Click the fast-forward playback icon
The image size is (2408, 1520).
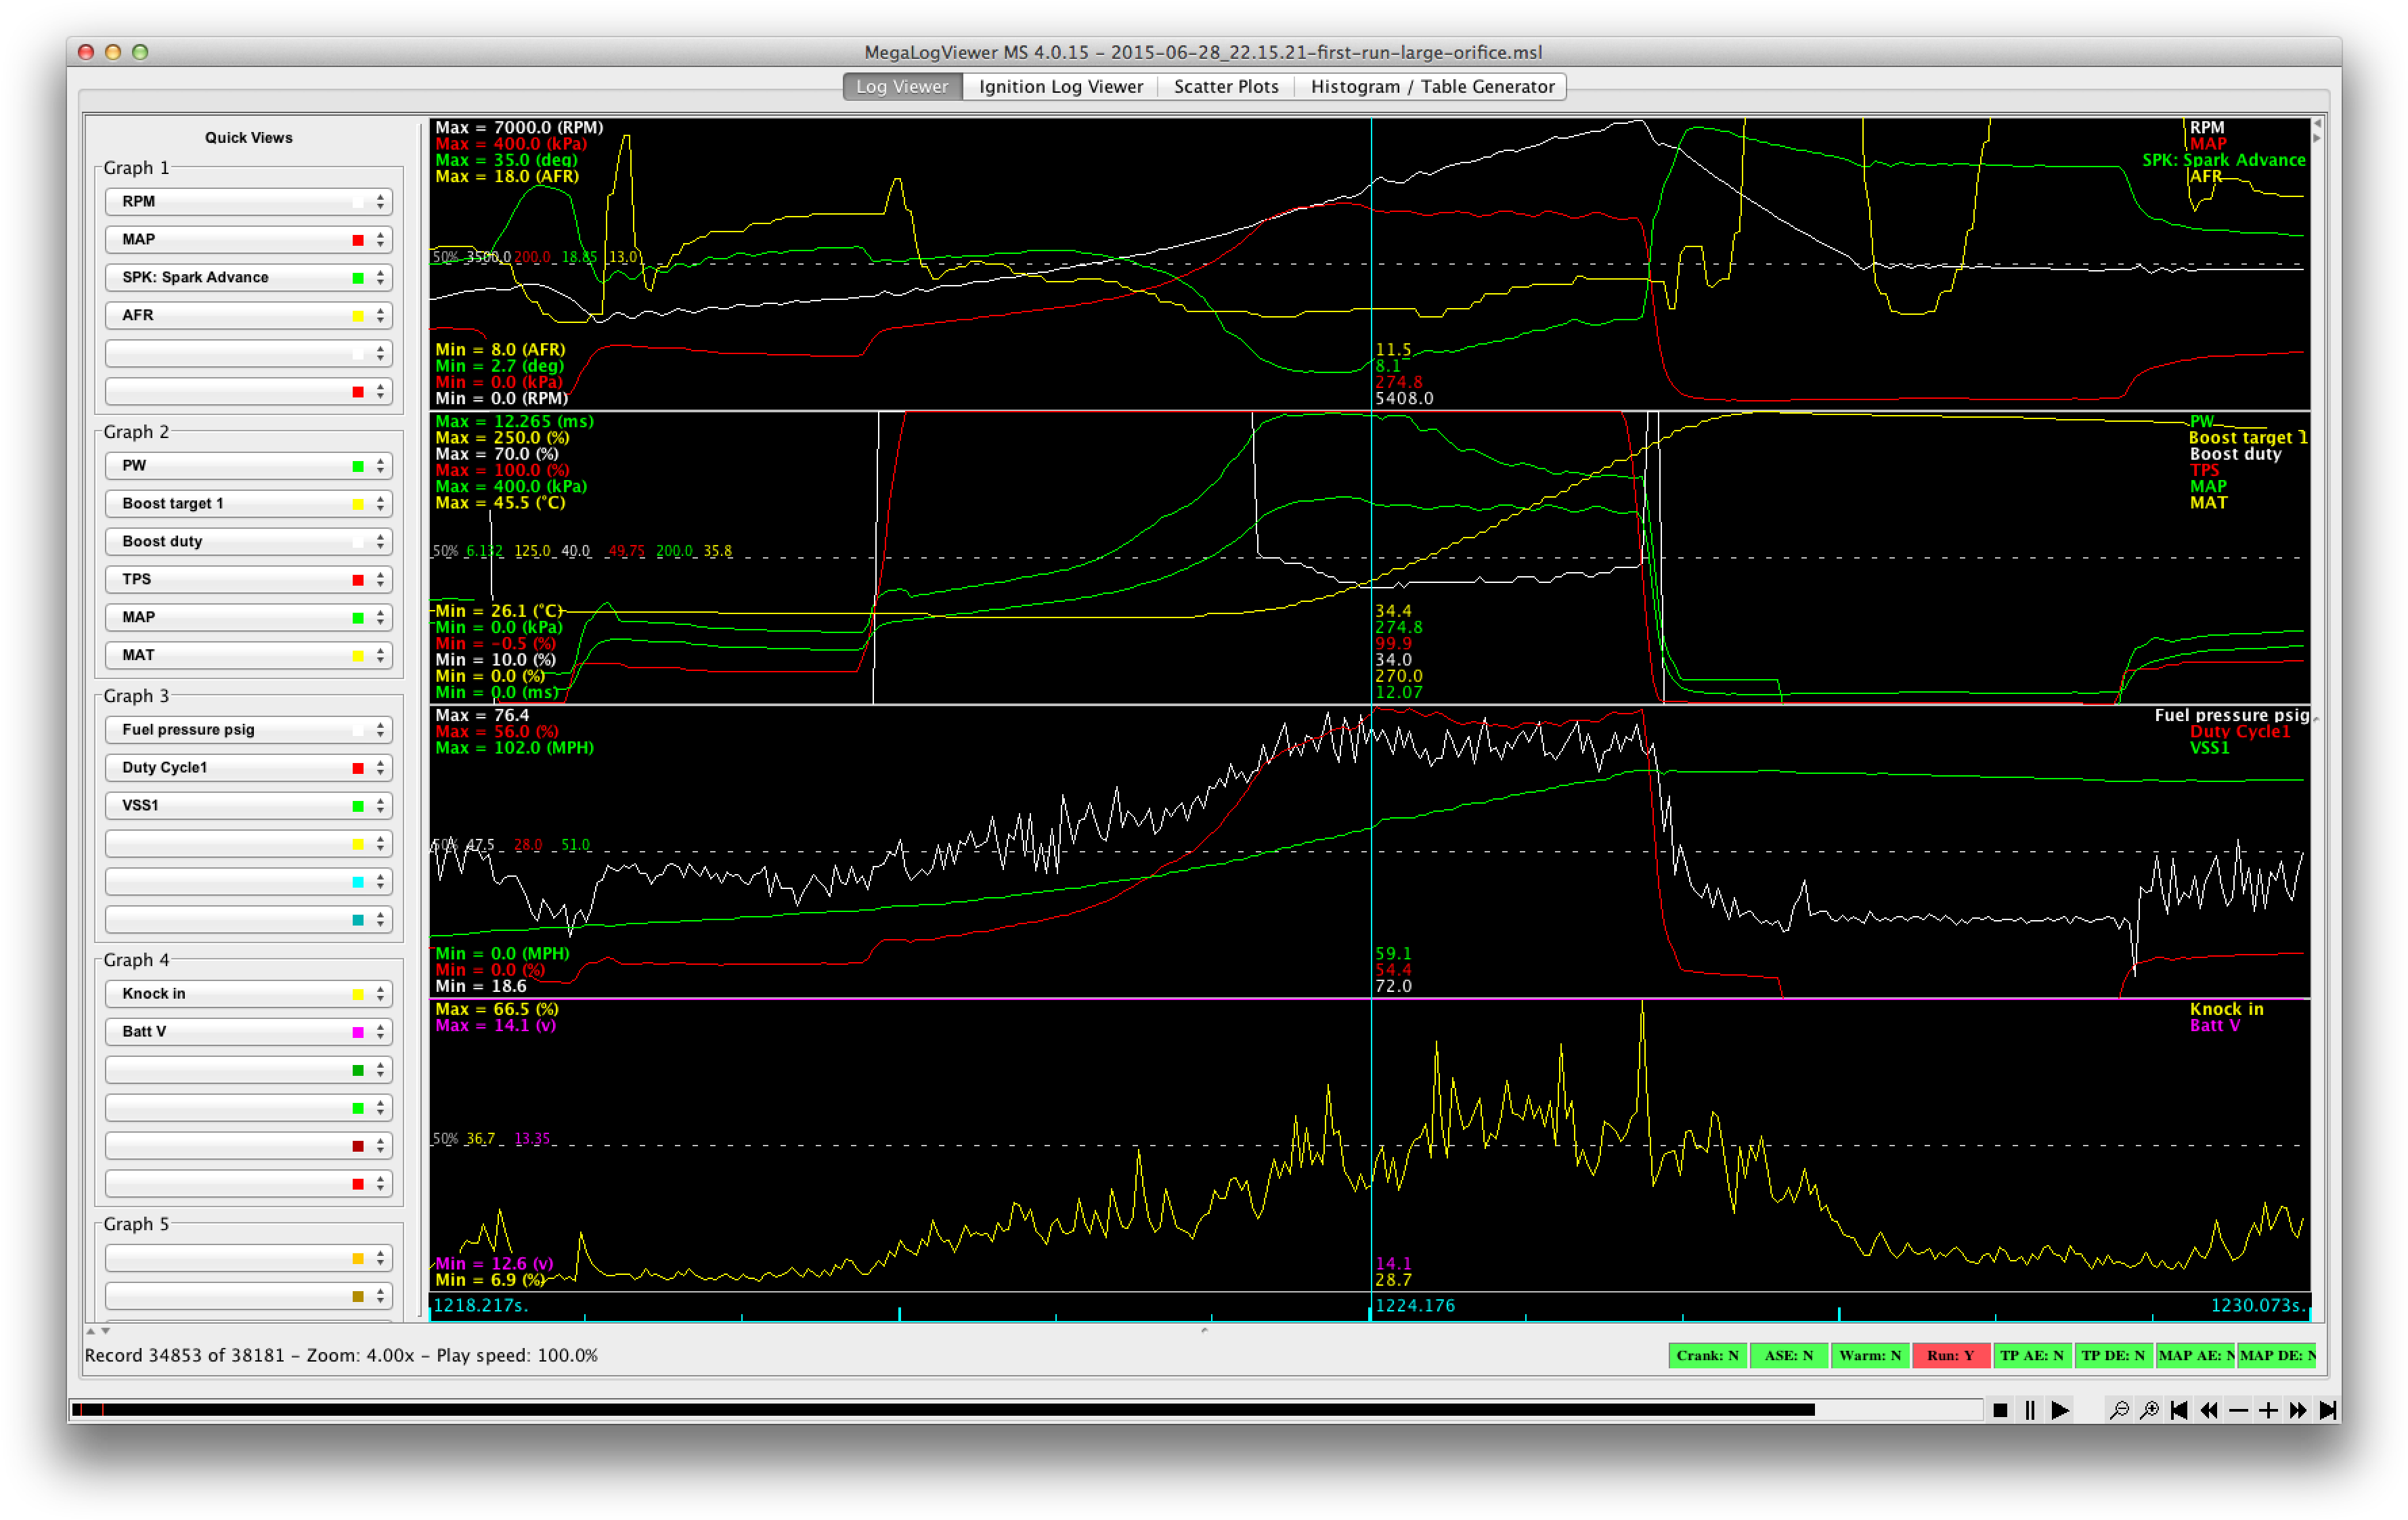click(2299, 1411)
